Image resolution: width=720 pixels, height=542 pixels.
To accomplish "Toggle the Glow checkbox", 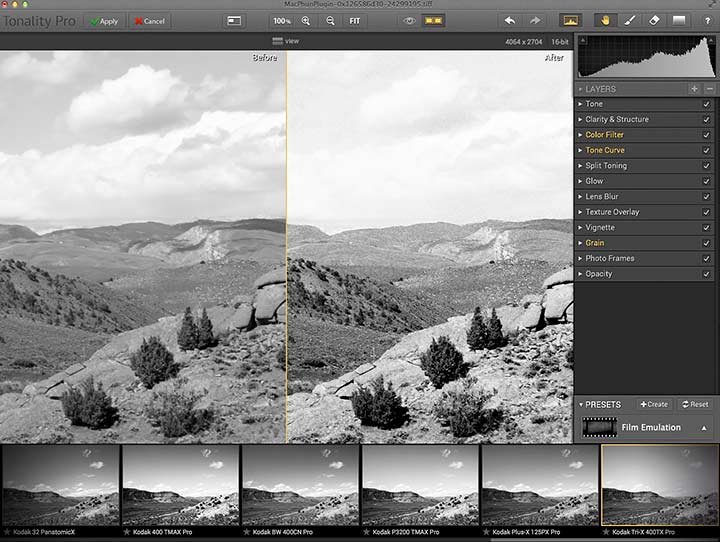I will (x=706, y=181).
